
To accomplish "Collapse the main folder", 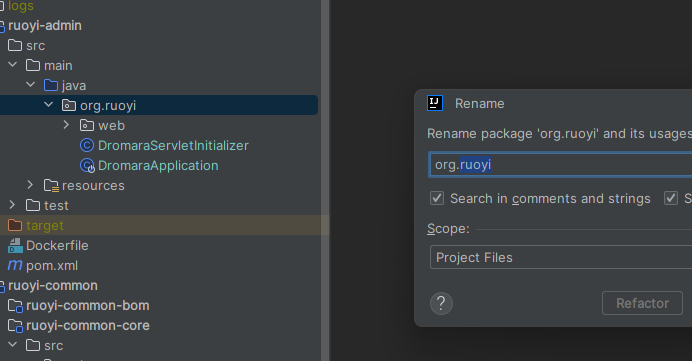I will tap(13, 65).
